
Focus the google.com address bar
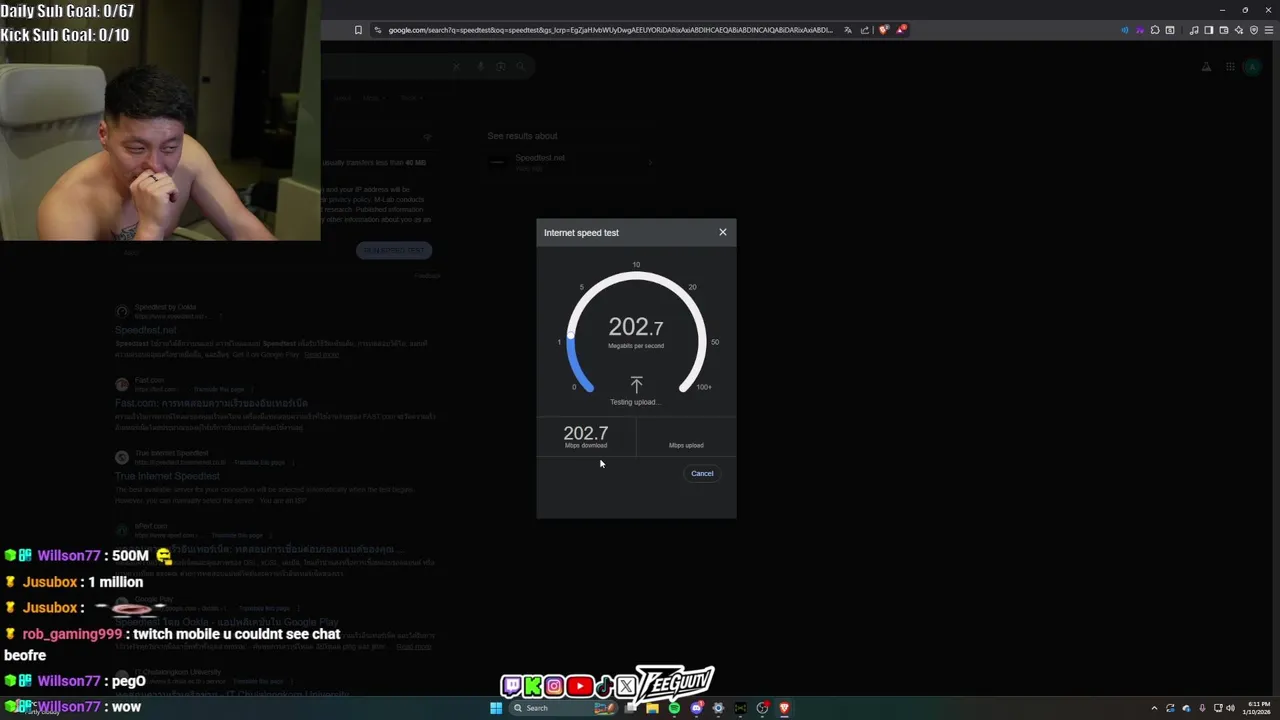coord(610,30)
